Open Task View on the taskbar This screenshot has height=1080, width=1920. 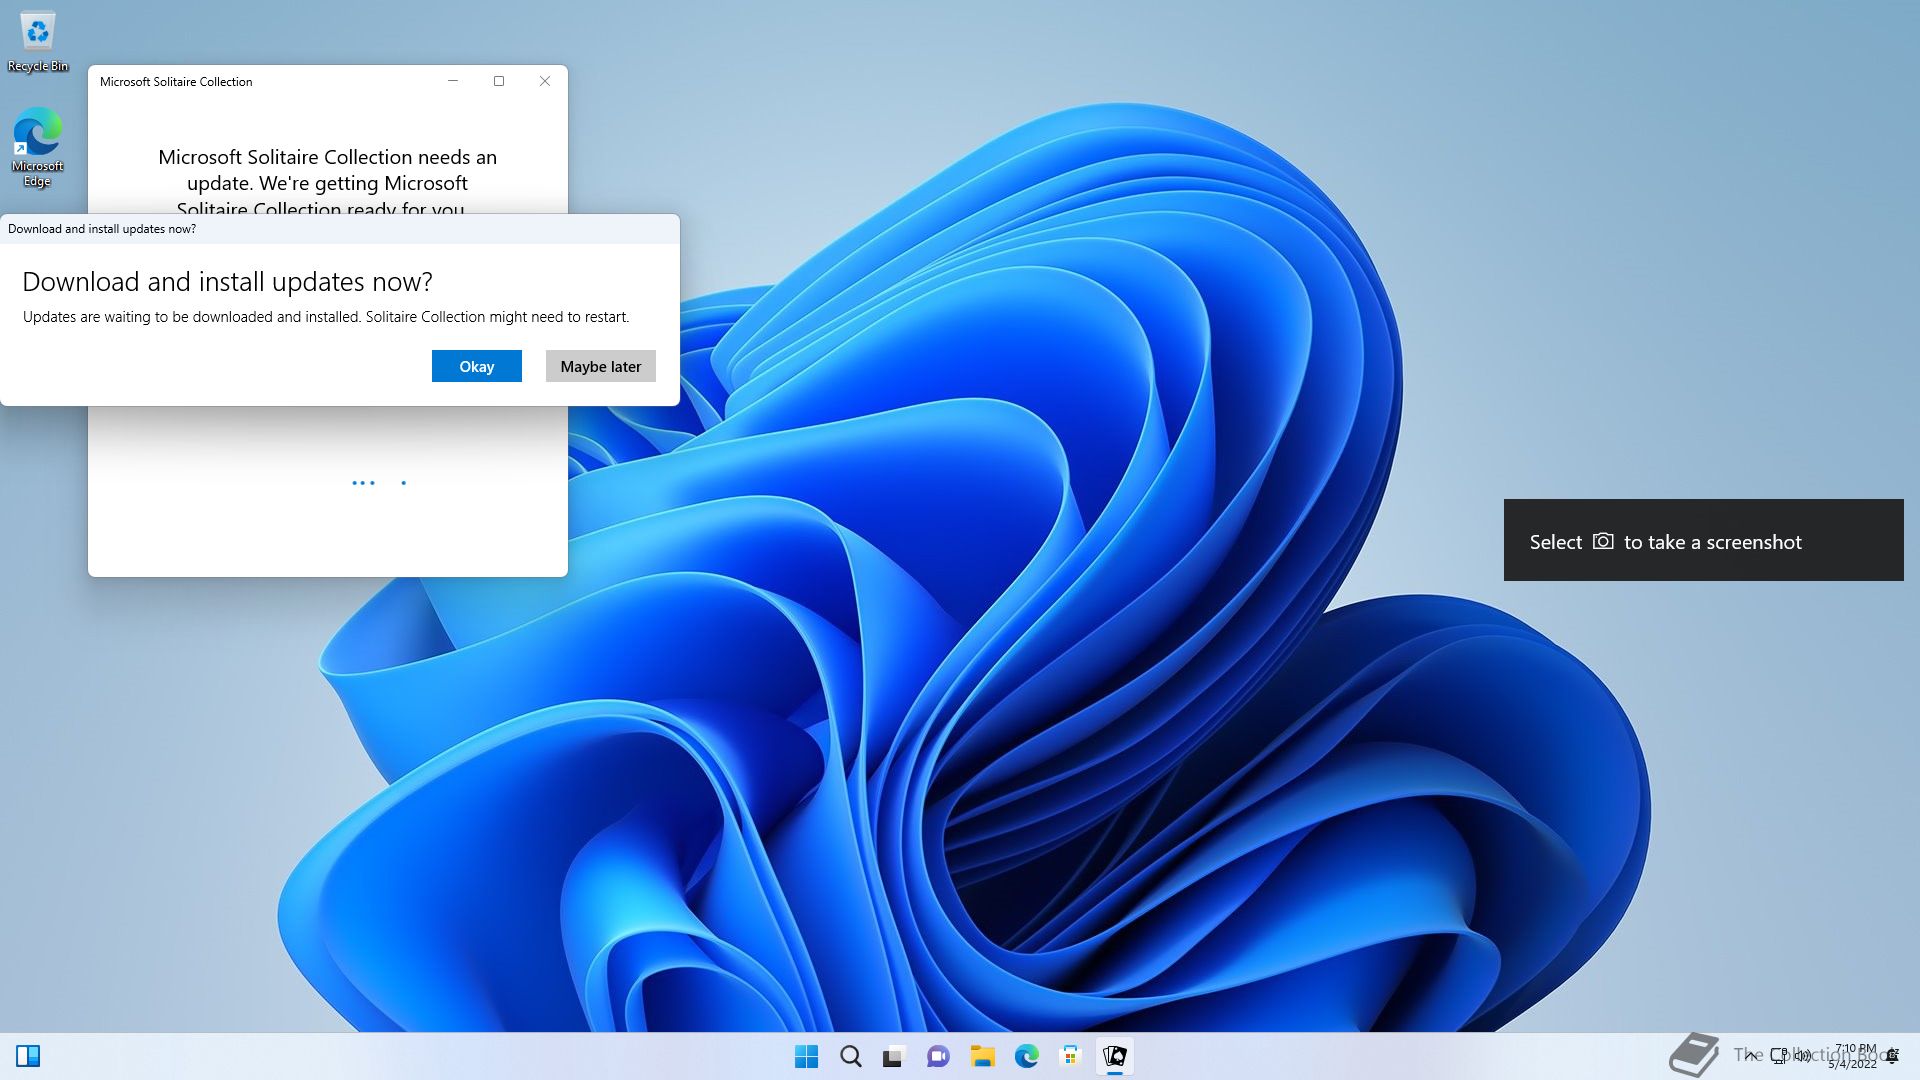click(894, 1056)
